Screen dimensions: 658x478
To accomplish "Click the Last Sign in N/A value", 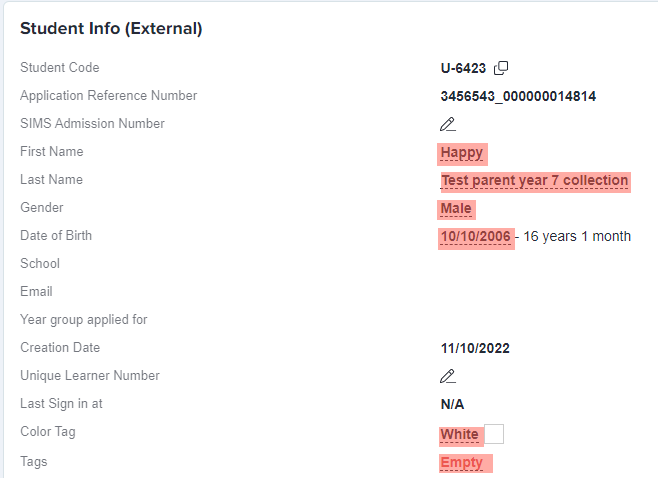I will pyautogui.click(x=452, y=405).
